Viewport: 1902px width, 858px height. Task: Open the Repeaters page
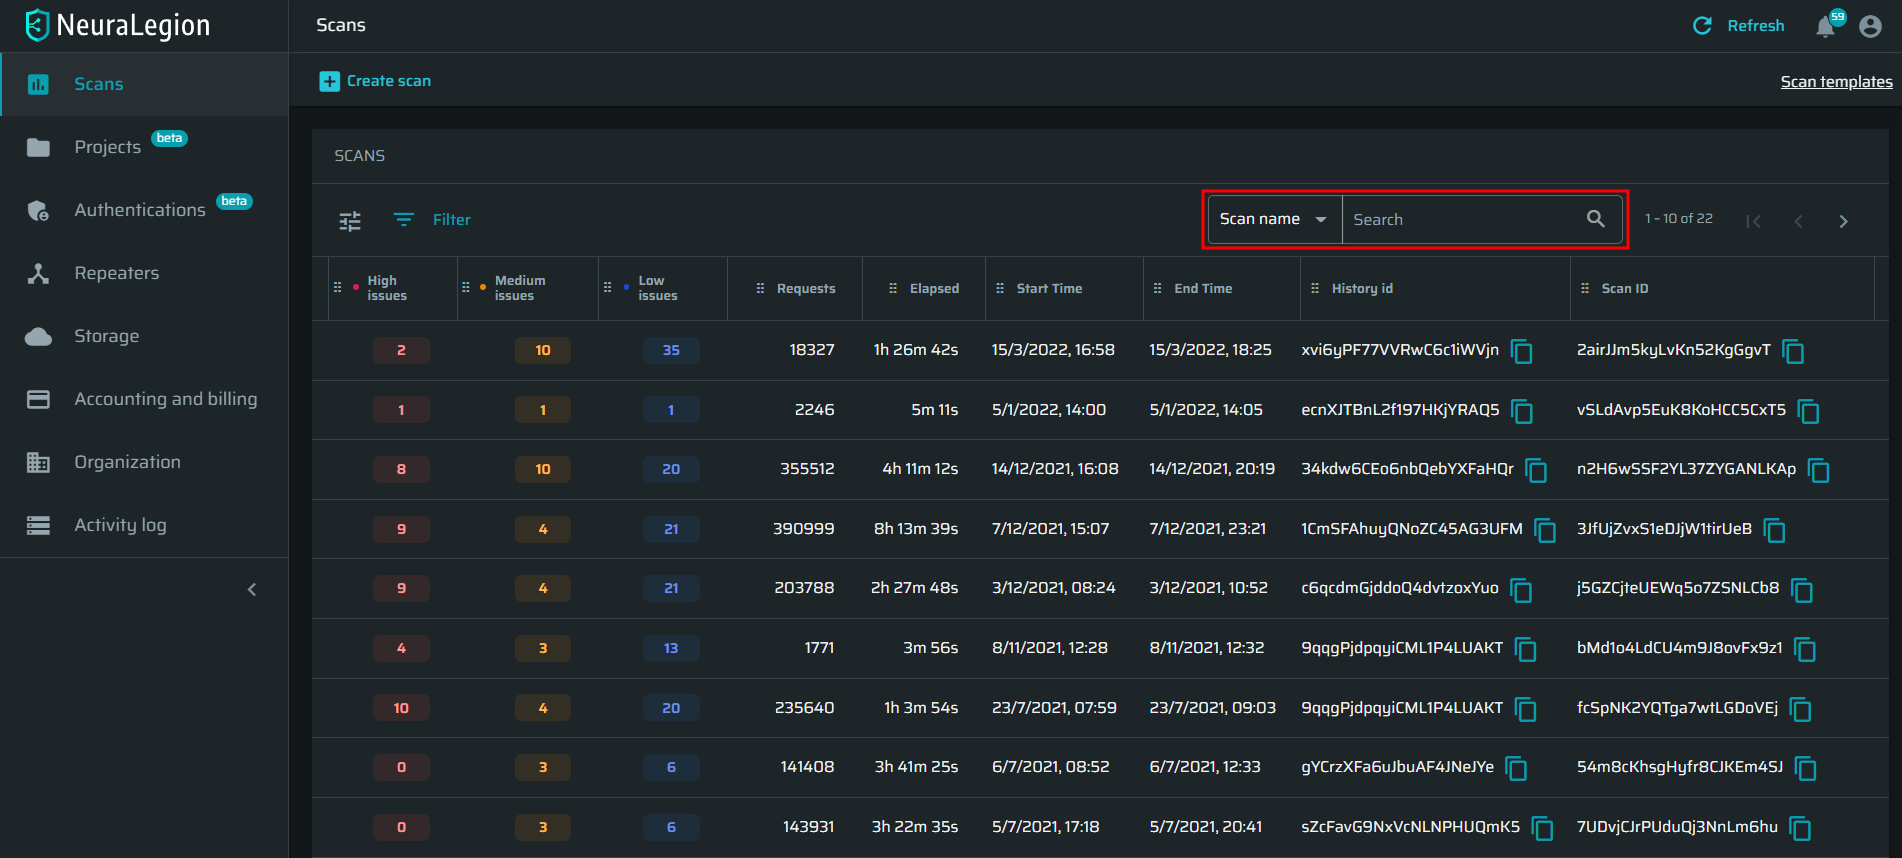[x=145, y=273]
